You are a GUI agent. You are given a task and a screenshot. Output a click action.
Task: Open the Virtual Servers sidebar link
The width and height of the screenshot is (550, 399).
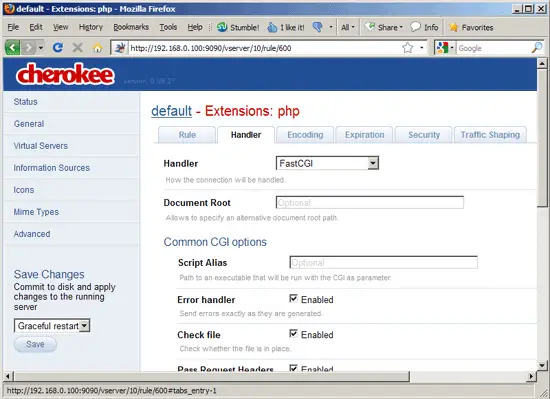click(41, 146)
